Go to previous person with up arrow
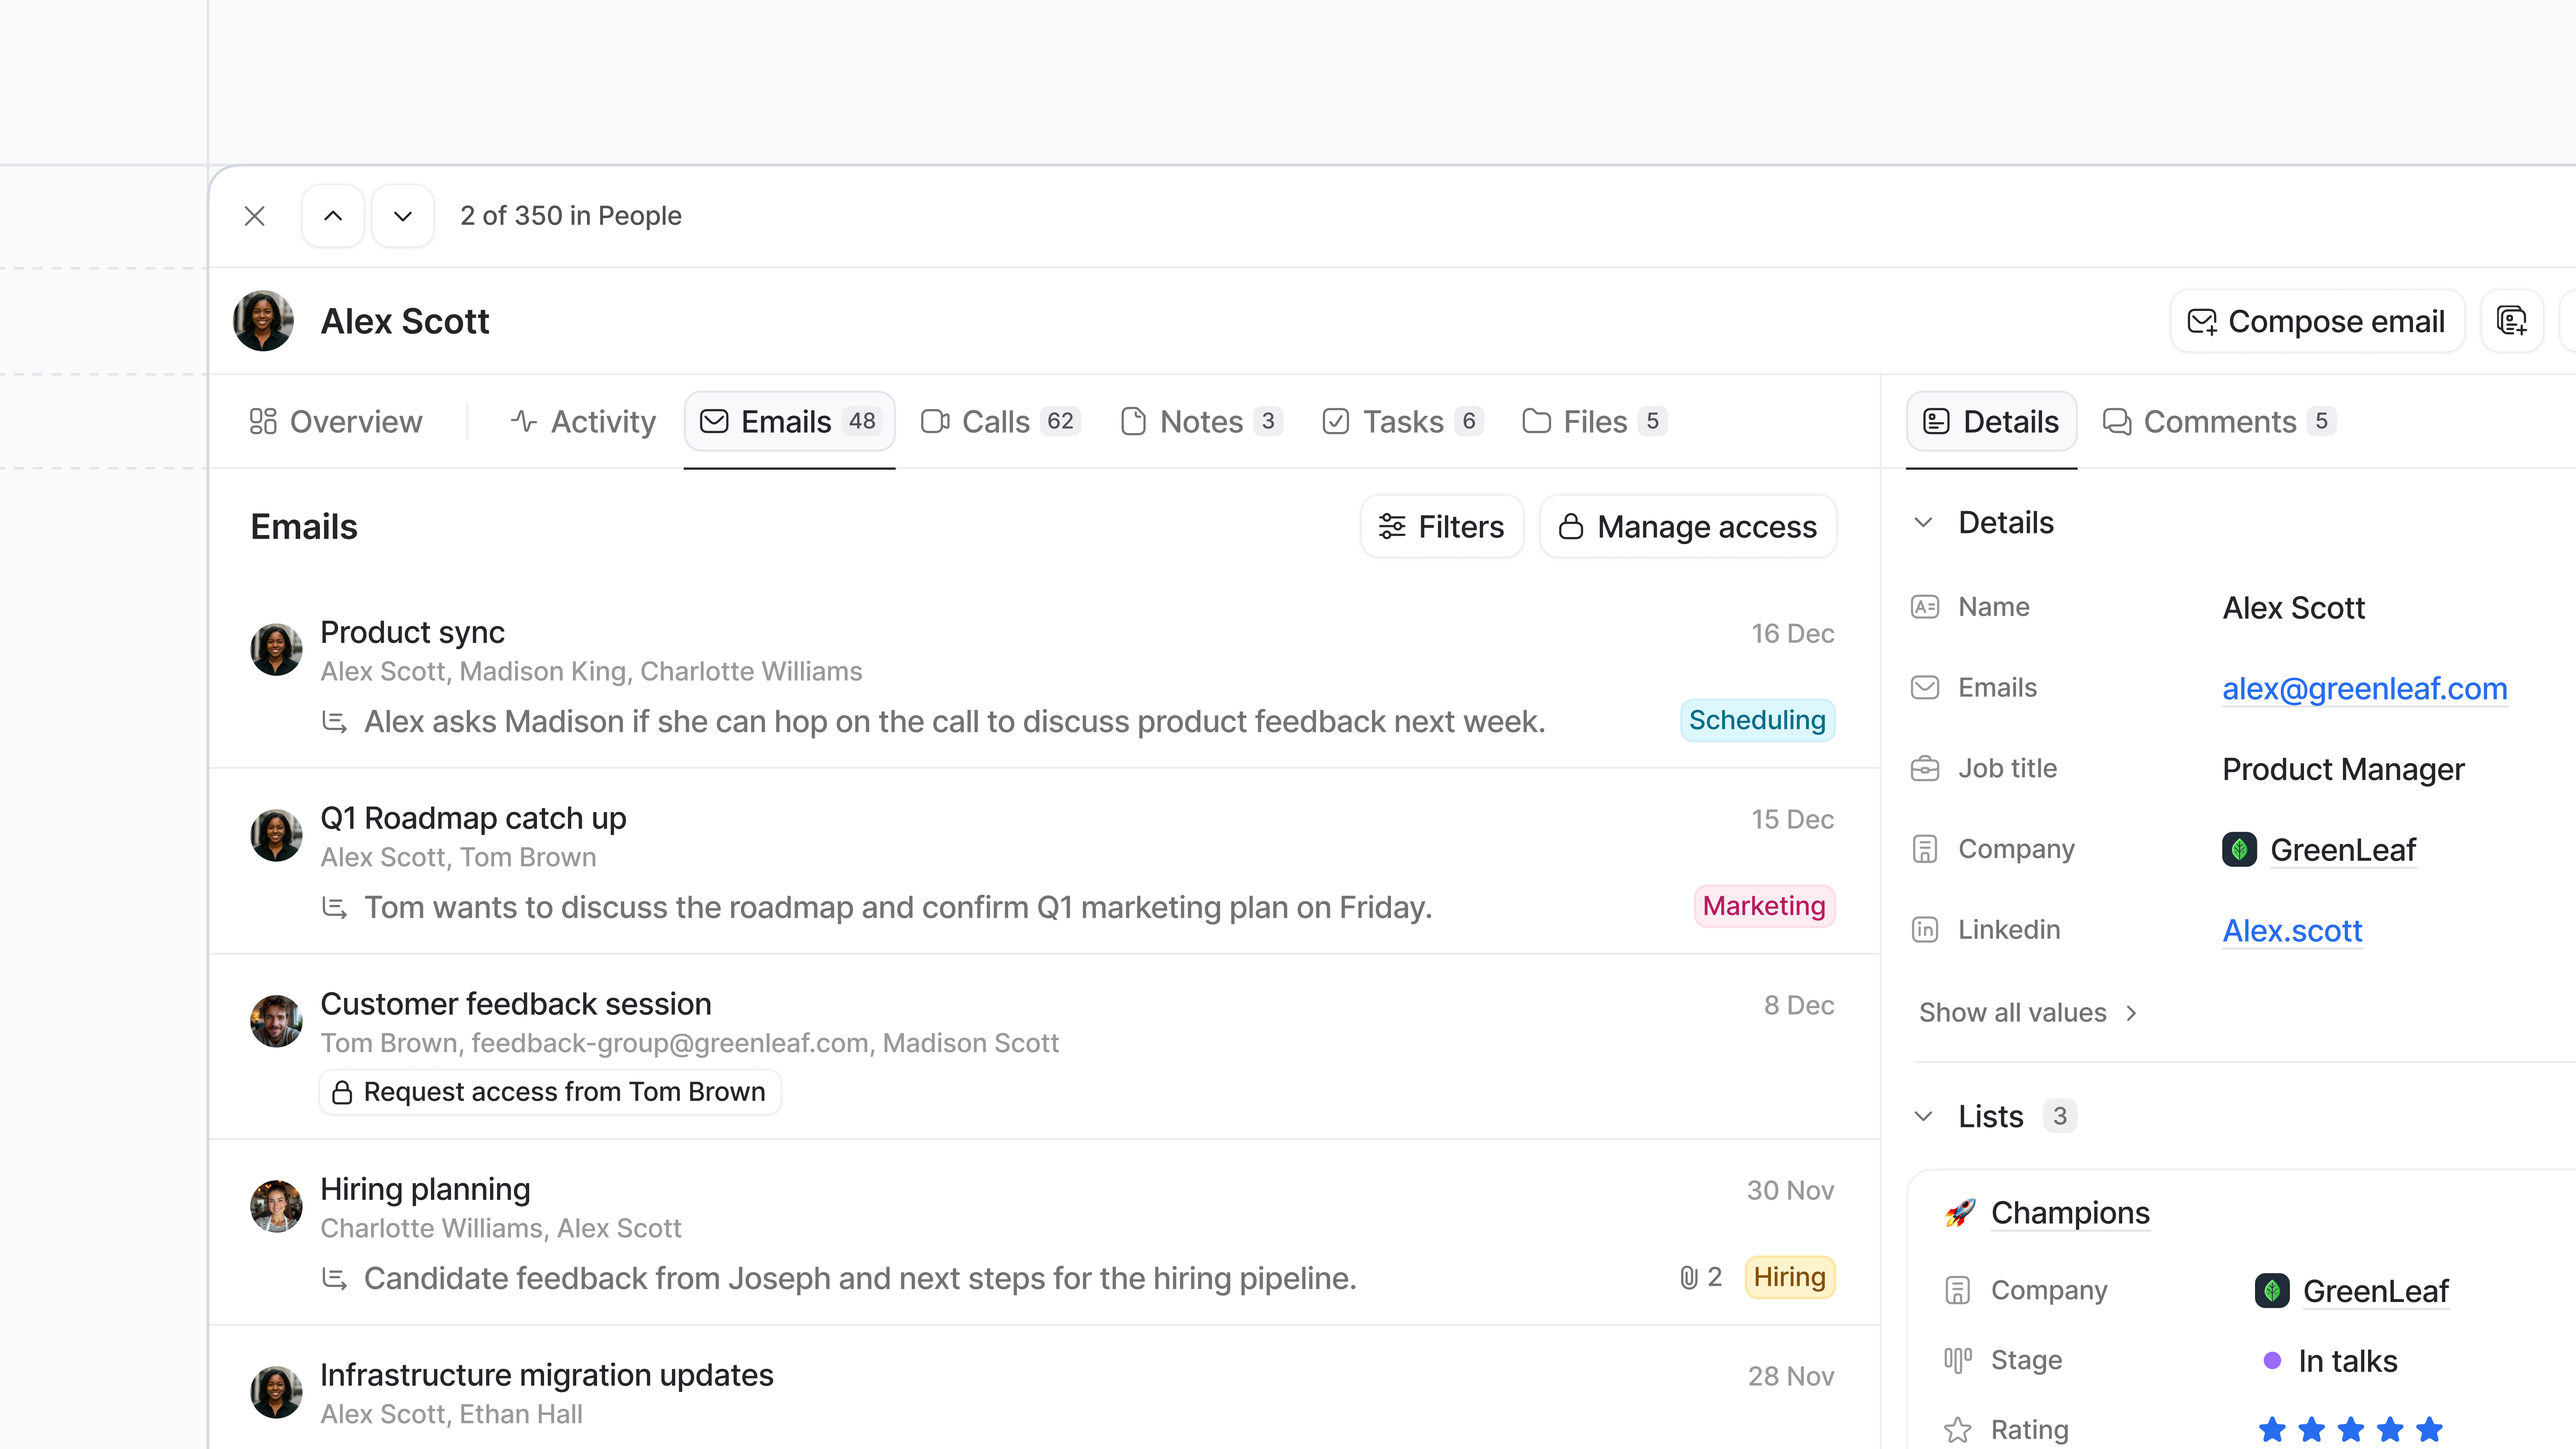 pyautogui.click(x=333, y=216)
